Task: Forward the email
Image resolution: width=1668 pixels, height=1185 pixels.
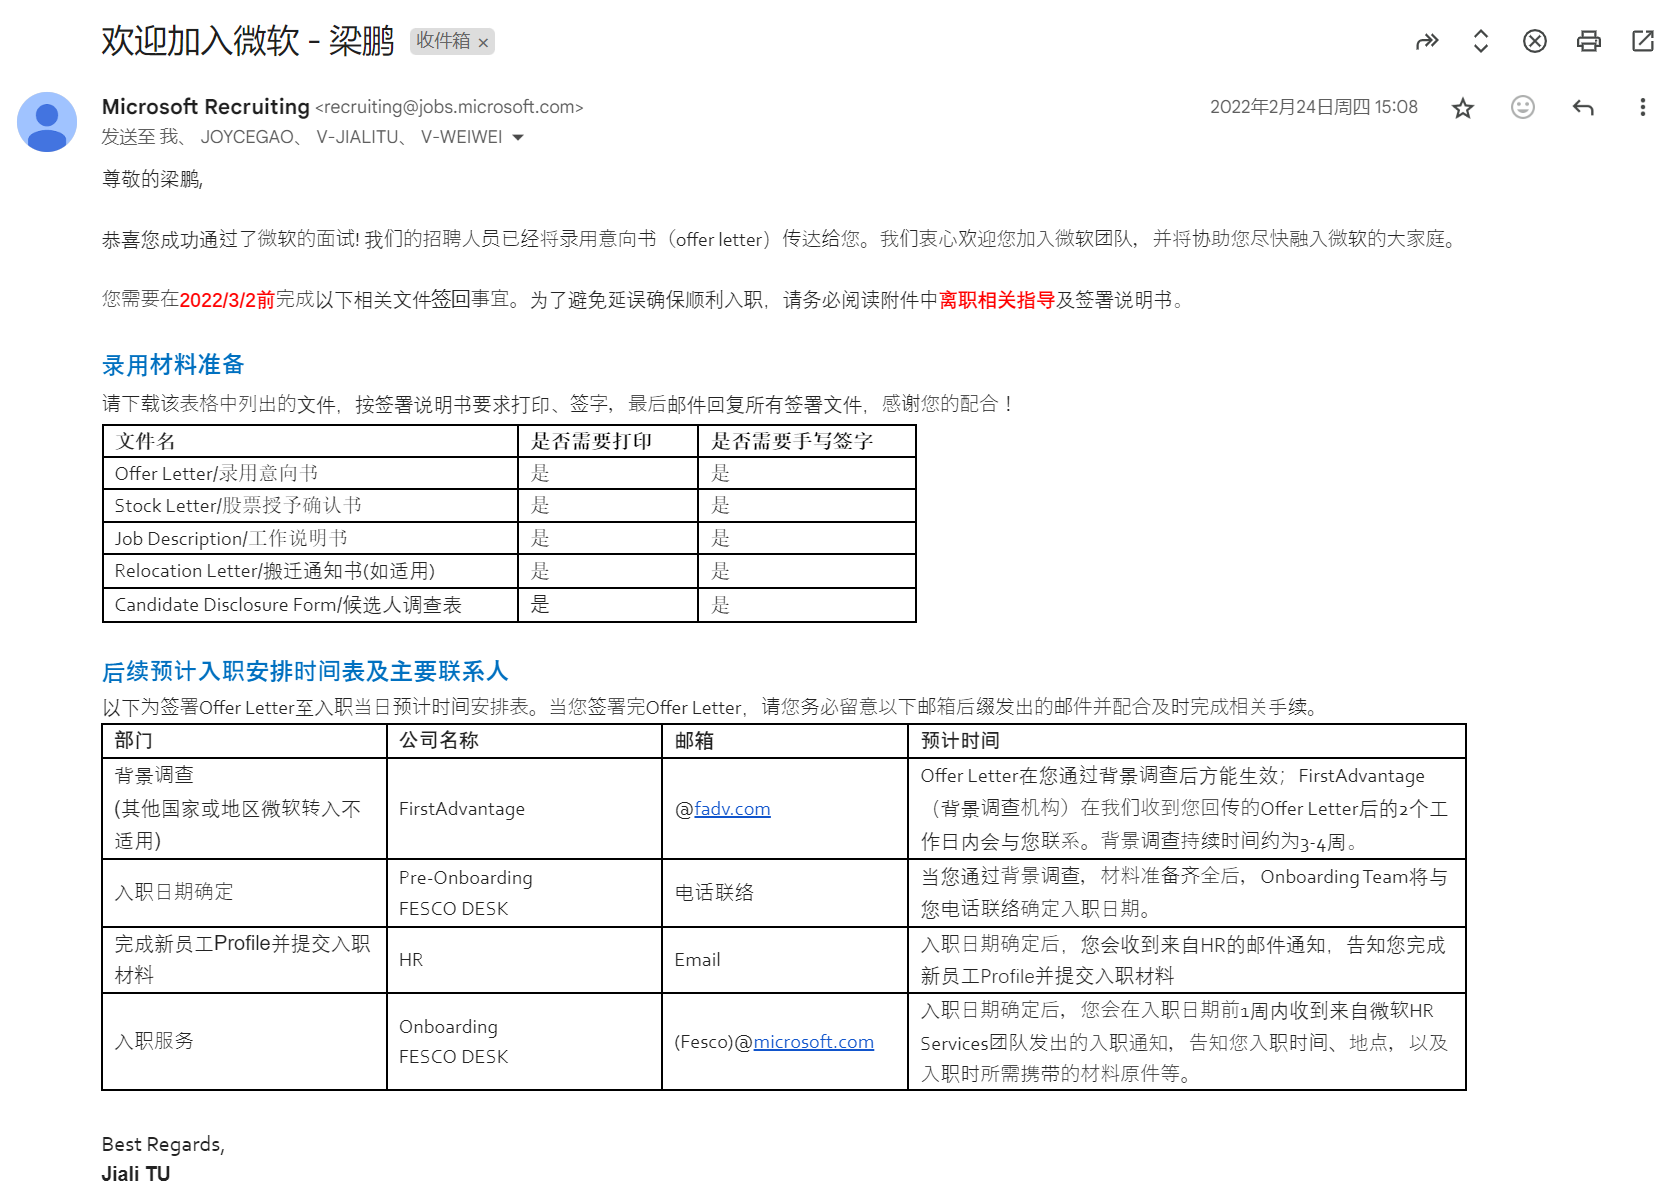Action: [x=1427, y=42]
